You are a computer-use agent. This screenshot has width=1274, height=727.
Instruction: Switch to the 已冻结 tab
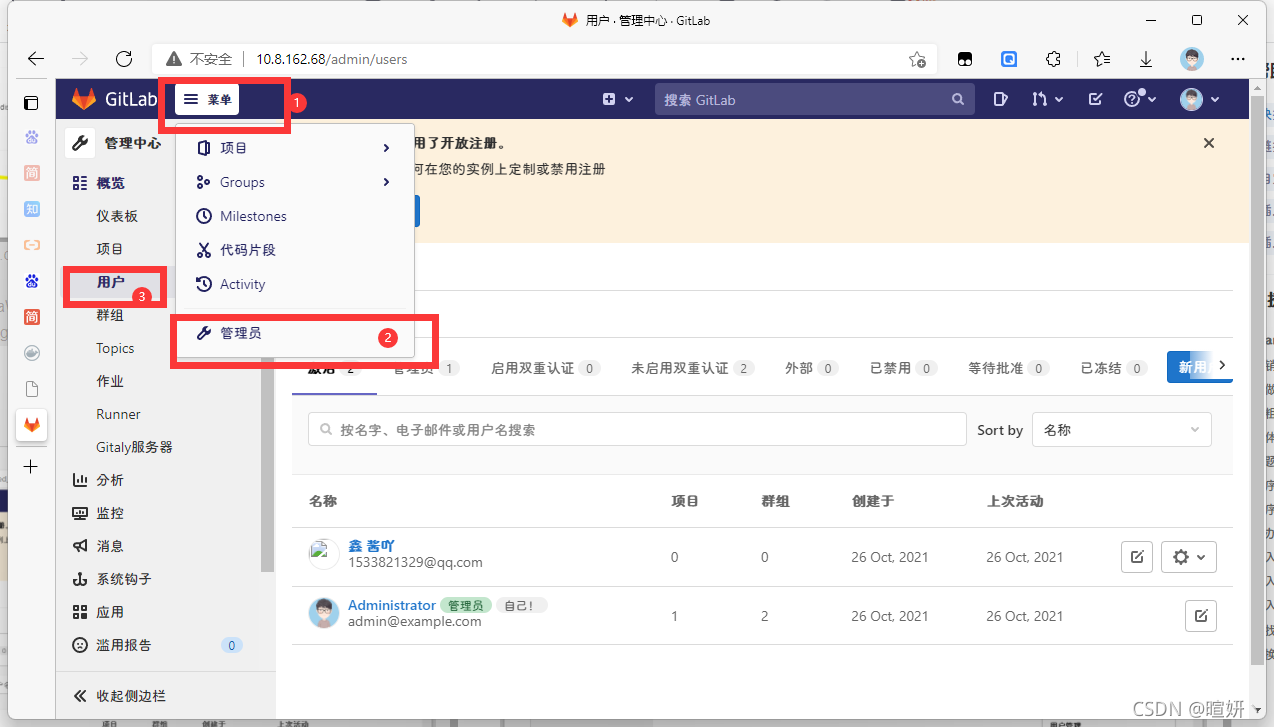click(1113, 368)
